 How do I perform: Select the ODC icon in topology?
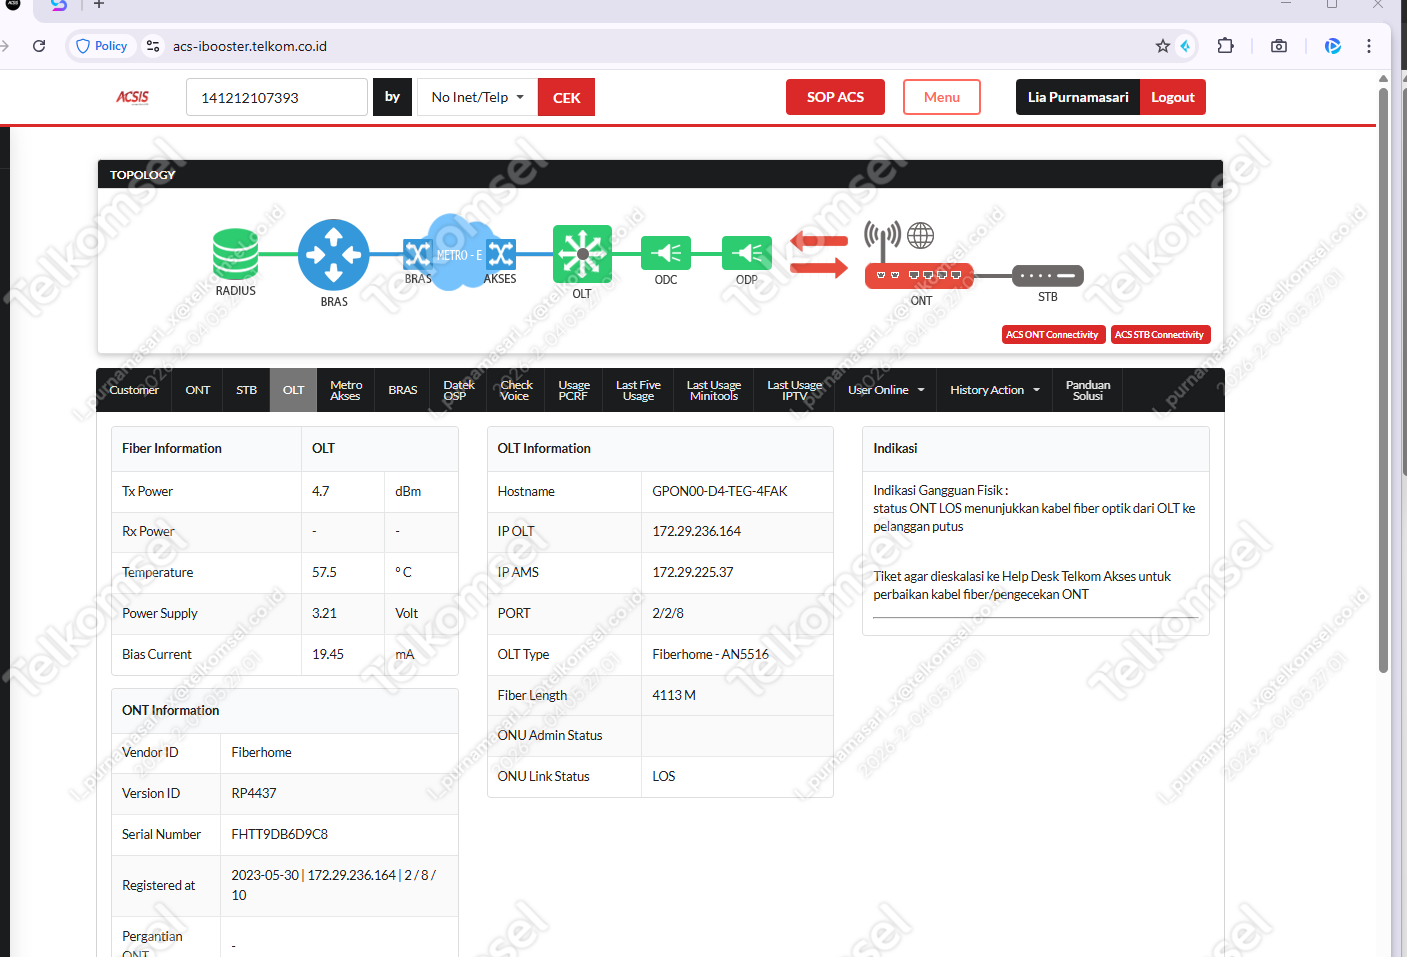(666, 253)
